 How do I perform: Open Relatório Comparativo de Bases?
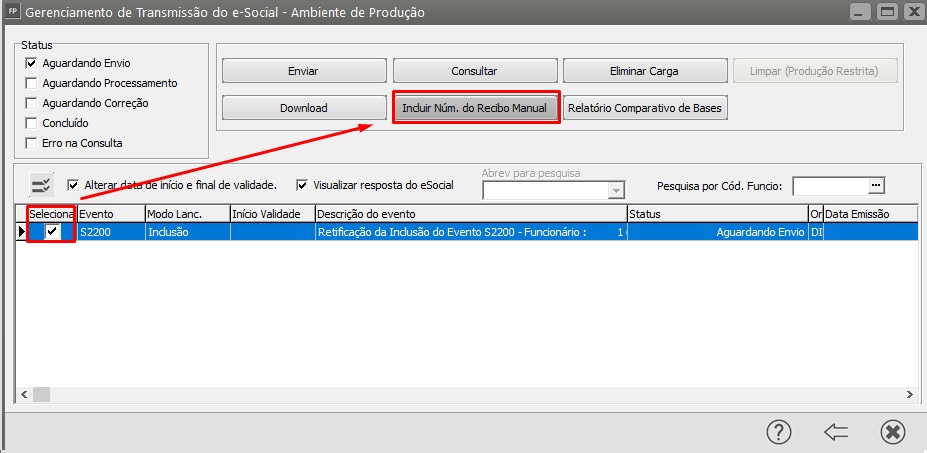(645, 108)
